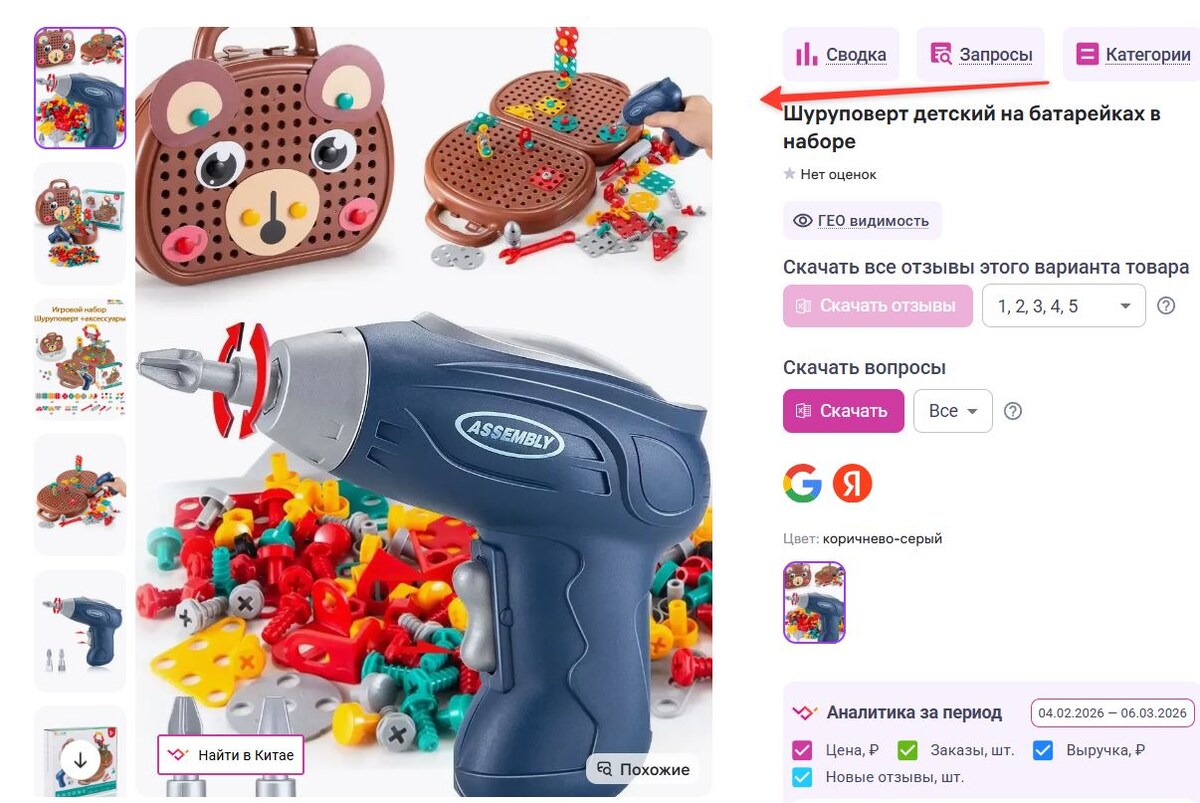
Task: Click help icon next to ratings dropdown
Action: click(x=1166, y=306)
